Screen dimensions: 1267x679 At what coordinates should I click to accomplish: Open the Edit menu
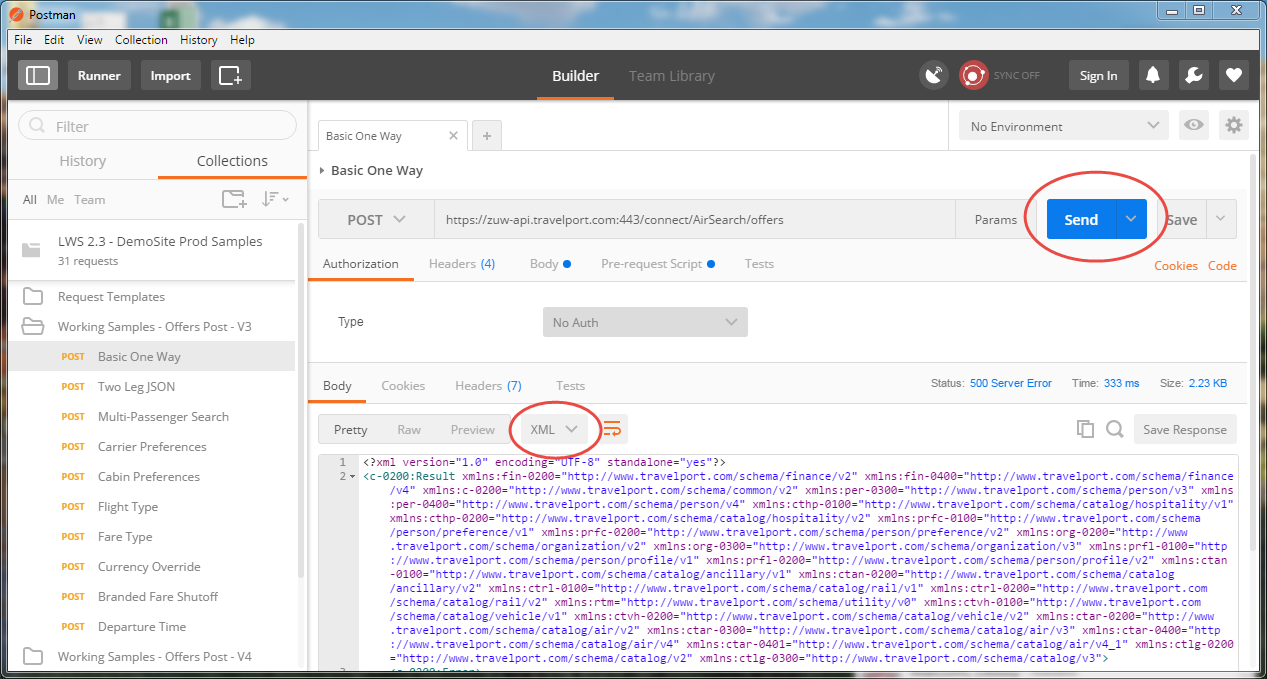pyautogui.click(x=54, y=40)
